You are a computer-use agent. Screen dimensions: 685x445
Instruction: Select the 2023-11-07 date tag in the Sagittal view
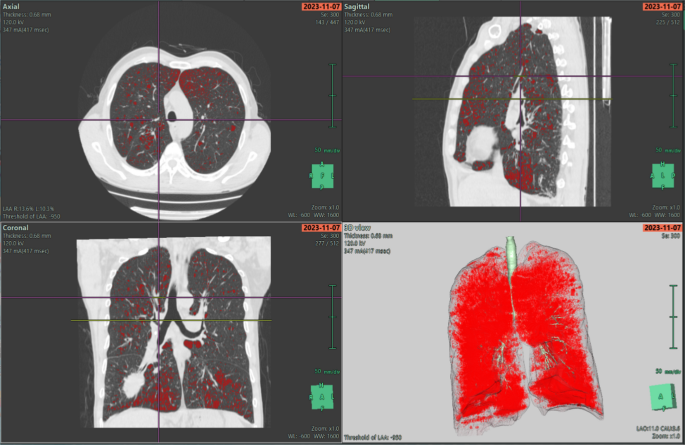662,7
